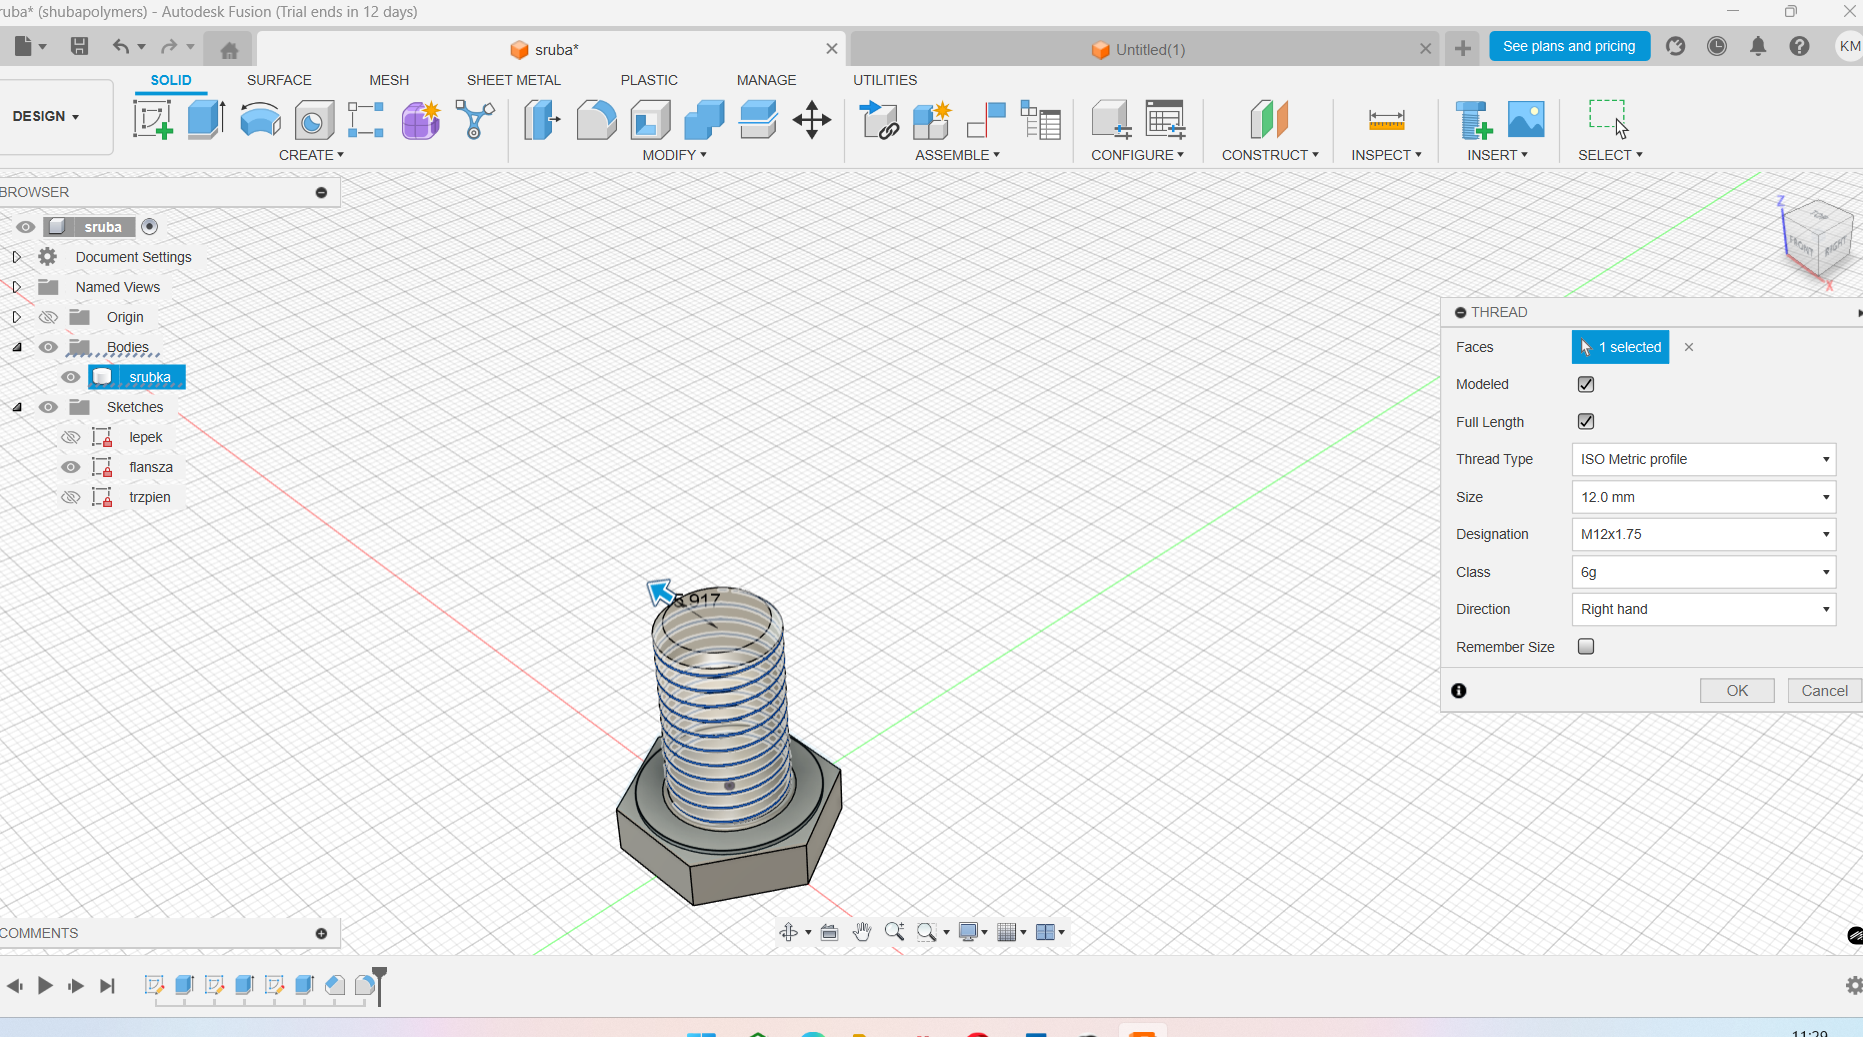Click the Create Sketch icon
The width and height of the screenshot is (1863, 1037).
(x=152, y=120)
